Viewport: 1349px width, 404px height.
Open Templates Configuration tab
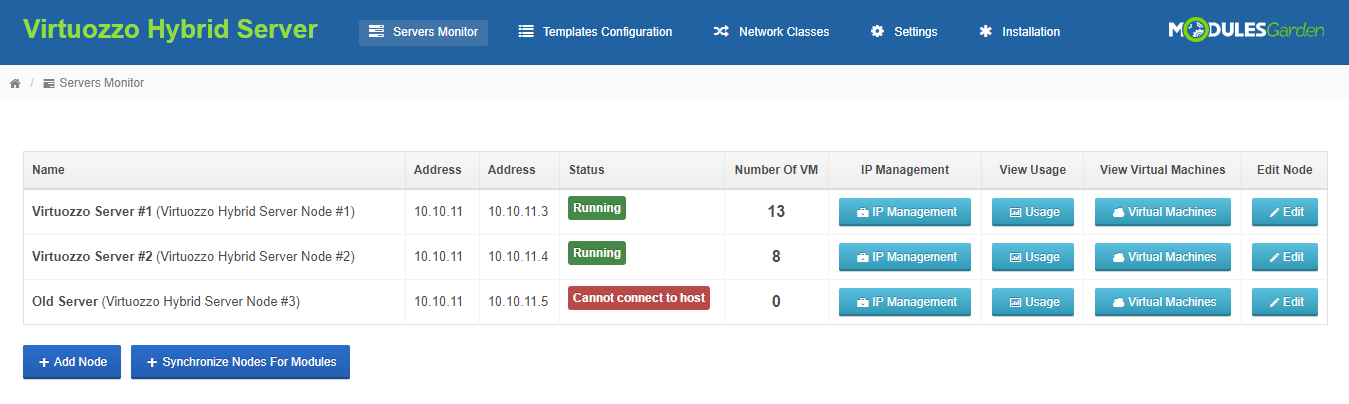tap(595, 32)
